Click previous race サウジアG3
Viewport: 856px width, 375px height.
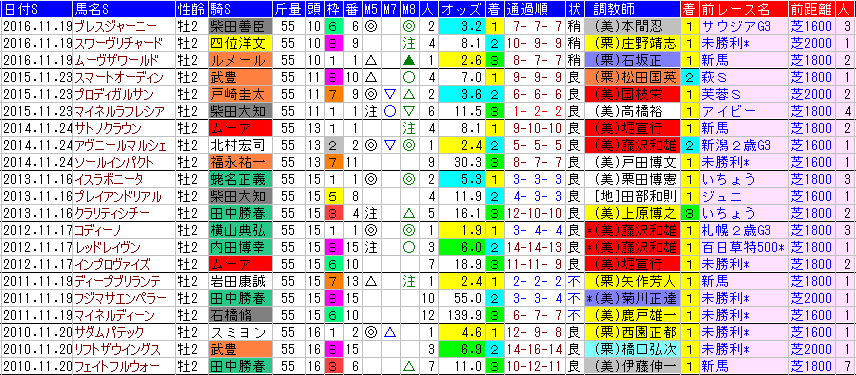[x=735, y=26]
